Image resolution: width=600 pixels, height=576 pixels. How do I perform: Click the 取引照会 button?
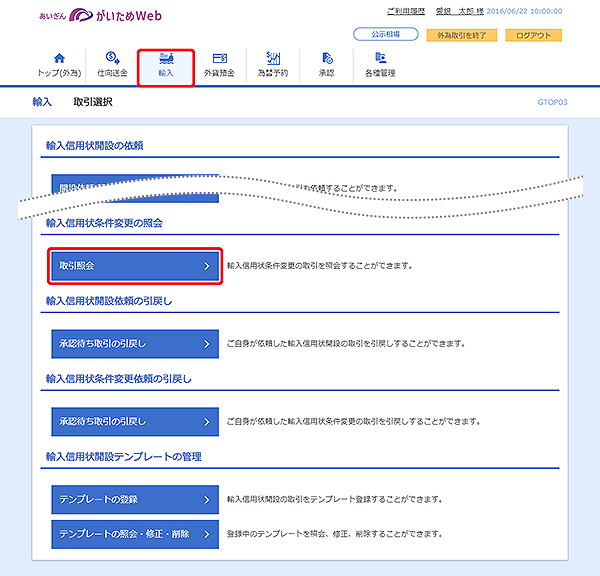click(135, 266)
